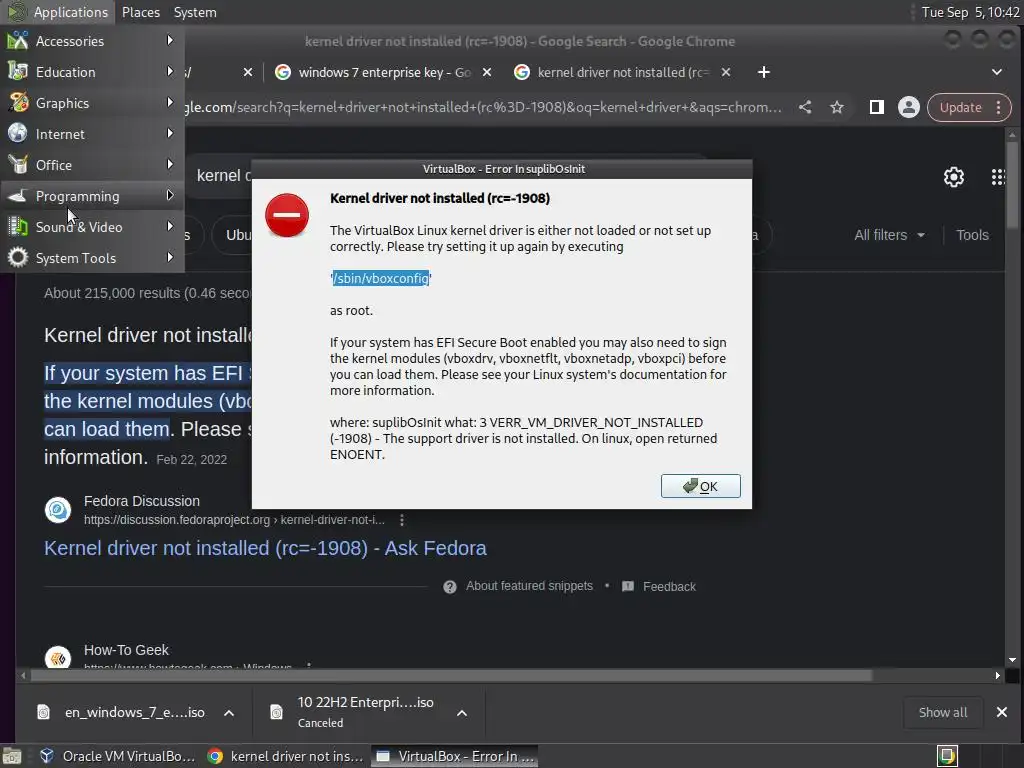Expand options for en_windows_7 iso download
Viewport: 1024px width, 768px height.
tap(229, 713)
